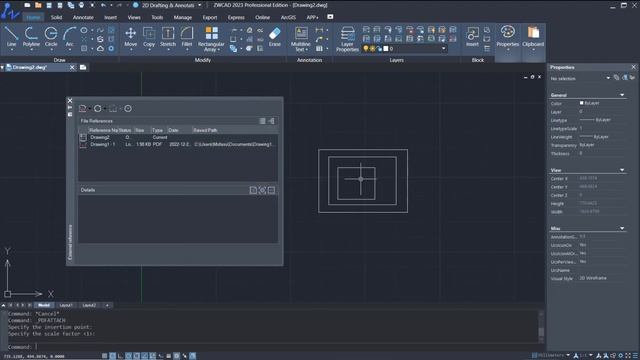The width and height of the screenshot is (640, 360).
Task: Open the Insert ribbon tab
Action: (110, 18)
